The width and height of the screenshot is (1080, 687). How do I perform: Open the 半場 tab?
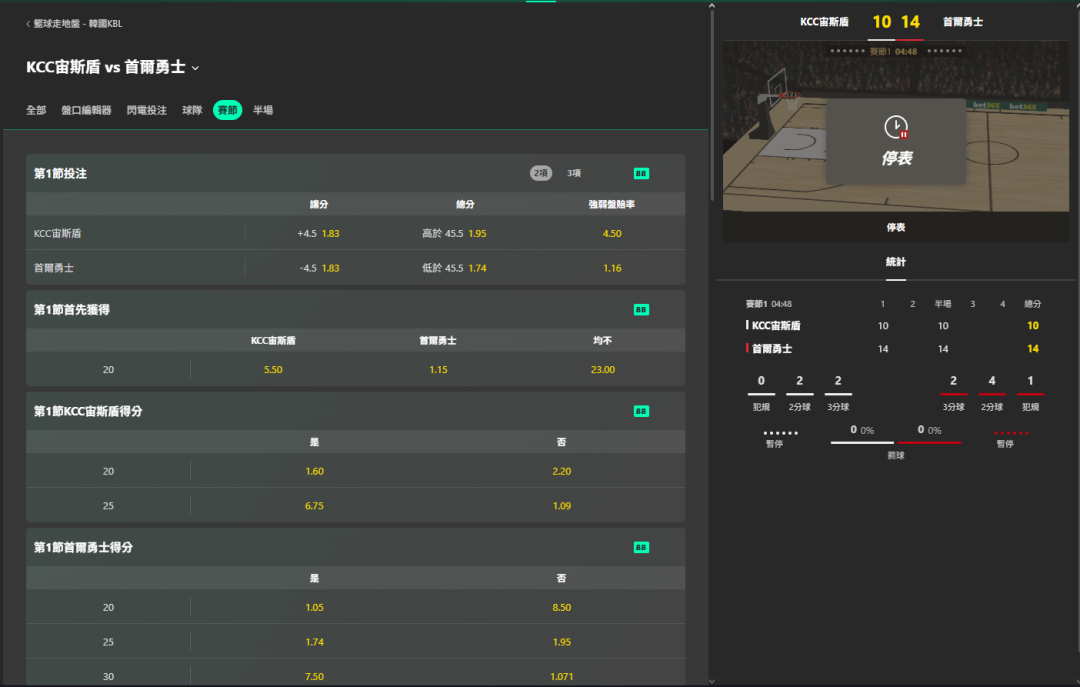pyautogui.click(x=263, y=111)
